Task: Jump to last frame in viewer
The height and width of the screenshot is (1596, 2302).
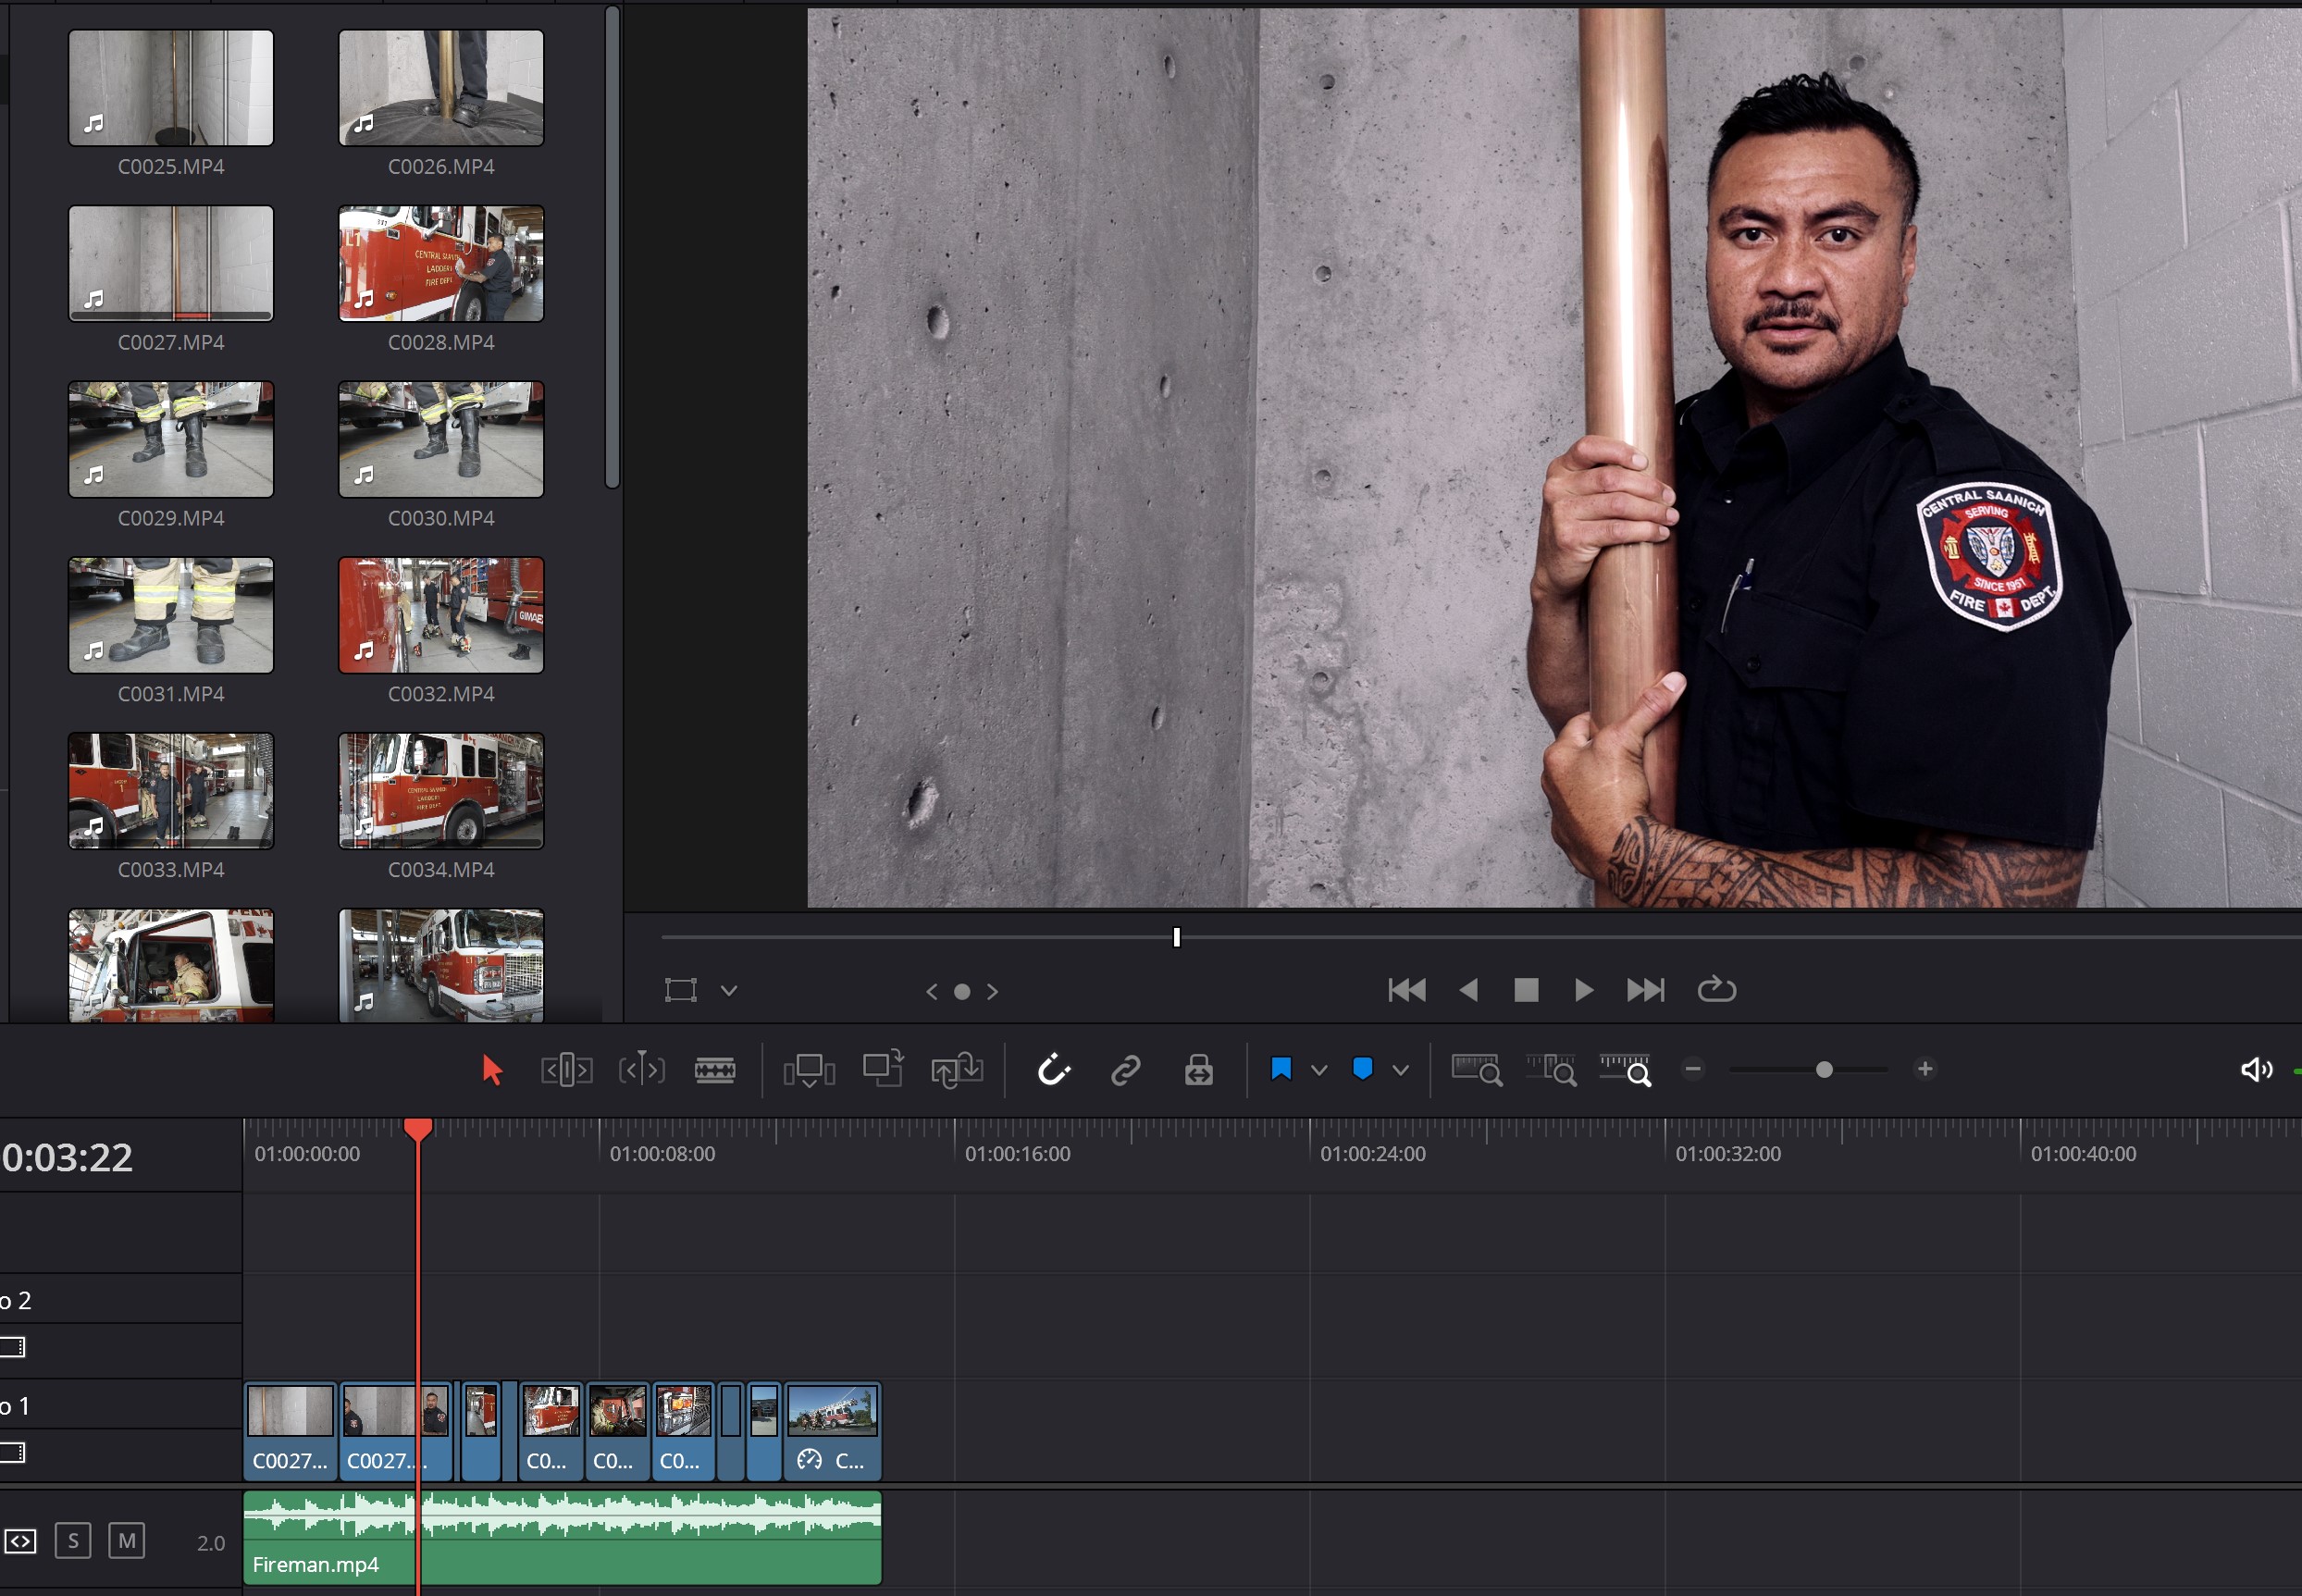Action: (x=1645, y=990)
